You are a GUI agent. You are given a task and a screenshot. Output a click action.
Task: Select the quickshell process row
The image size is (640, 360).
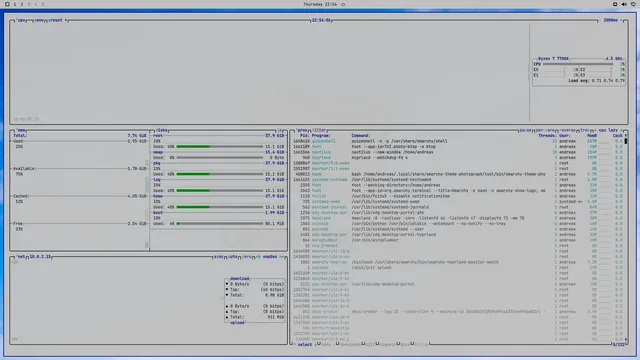pyautogui.click(x=457, y=141)
